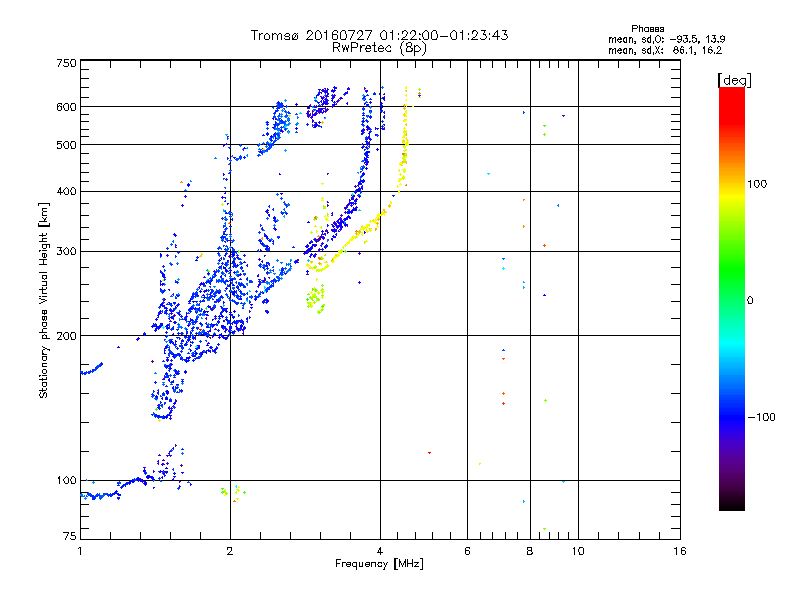Click the x-axis tick label '10'

click(578, 551)
